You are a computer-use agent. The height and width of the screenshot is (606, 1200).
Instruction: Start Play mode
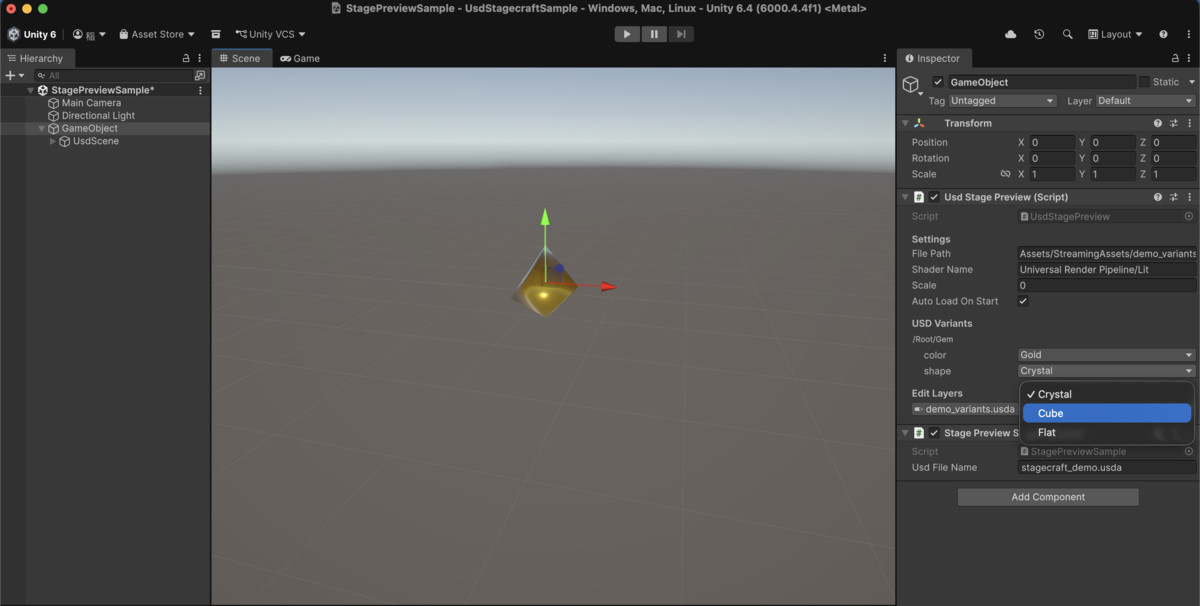[627, 34]
